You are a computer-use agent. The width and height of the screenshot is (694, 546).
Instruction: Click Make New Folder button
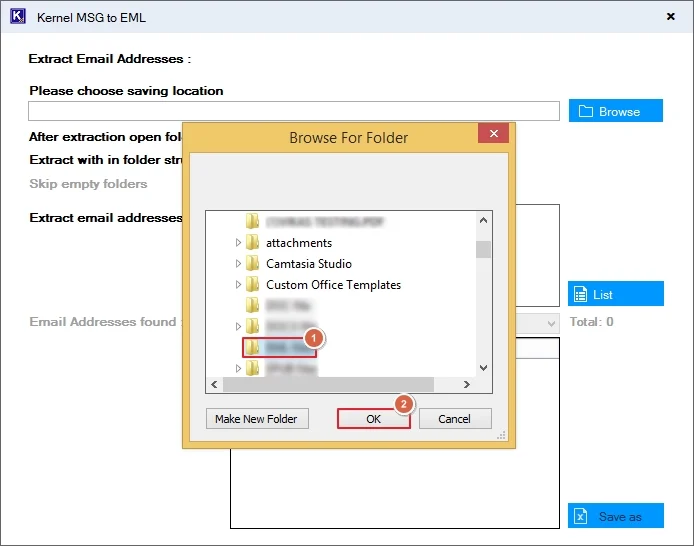[x=256, y=419]
